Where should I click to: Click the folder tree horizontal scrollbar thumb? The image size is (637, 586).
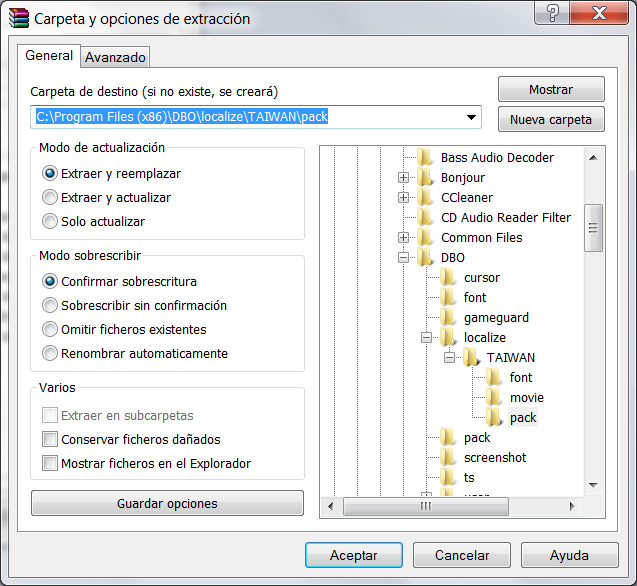click(x=425, y=507)
